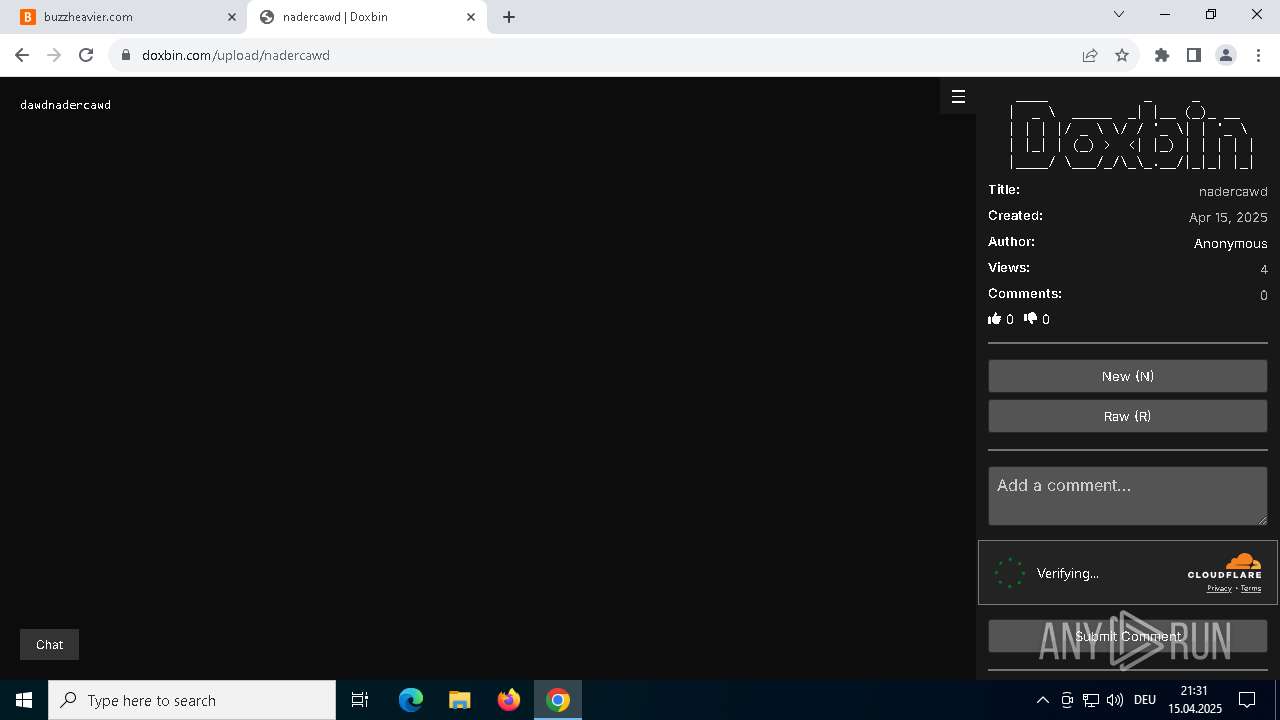This screenshot has width=1280, height=720.
Task: Click the thumbs down icon
Action: tap(1031, 319)
